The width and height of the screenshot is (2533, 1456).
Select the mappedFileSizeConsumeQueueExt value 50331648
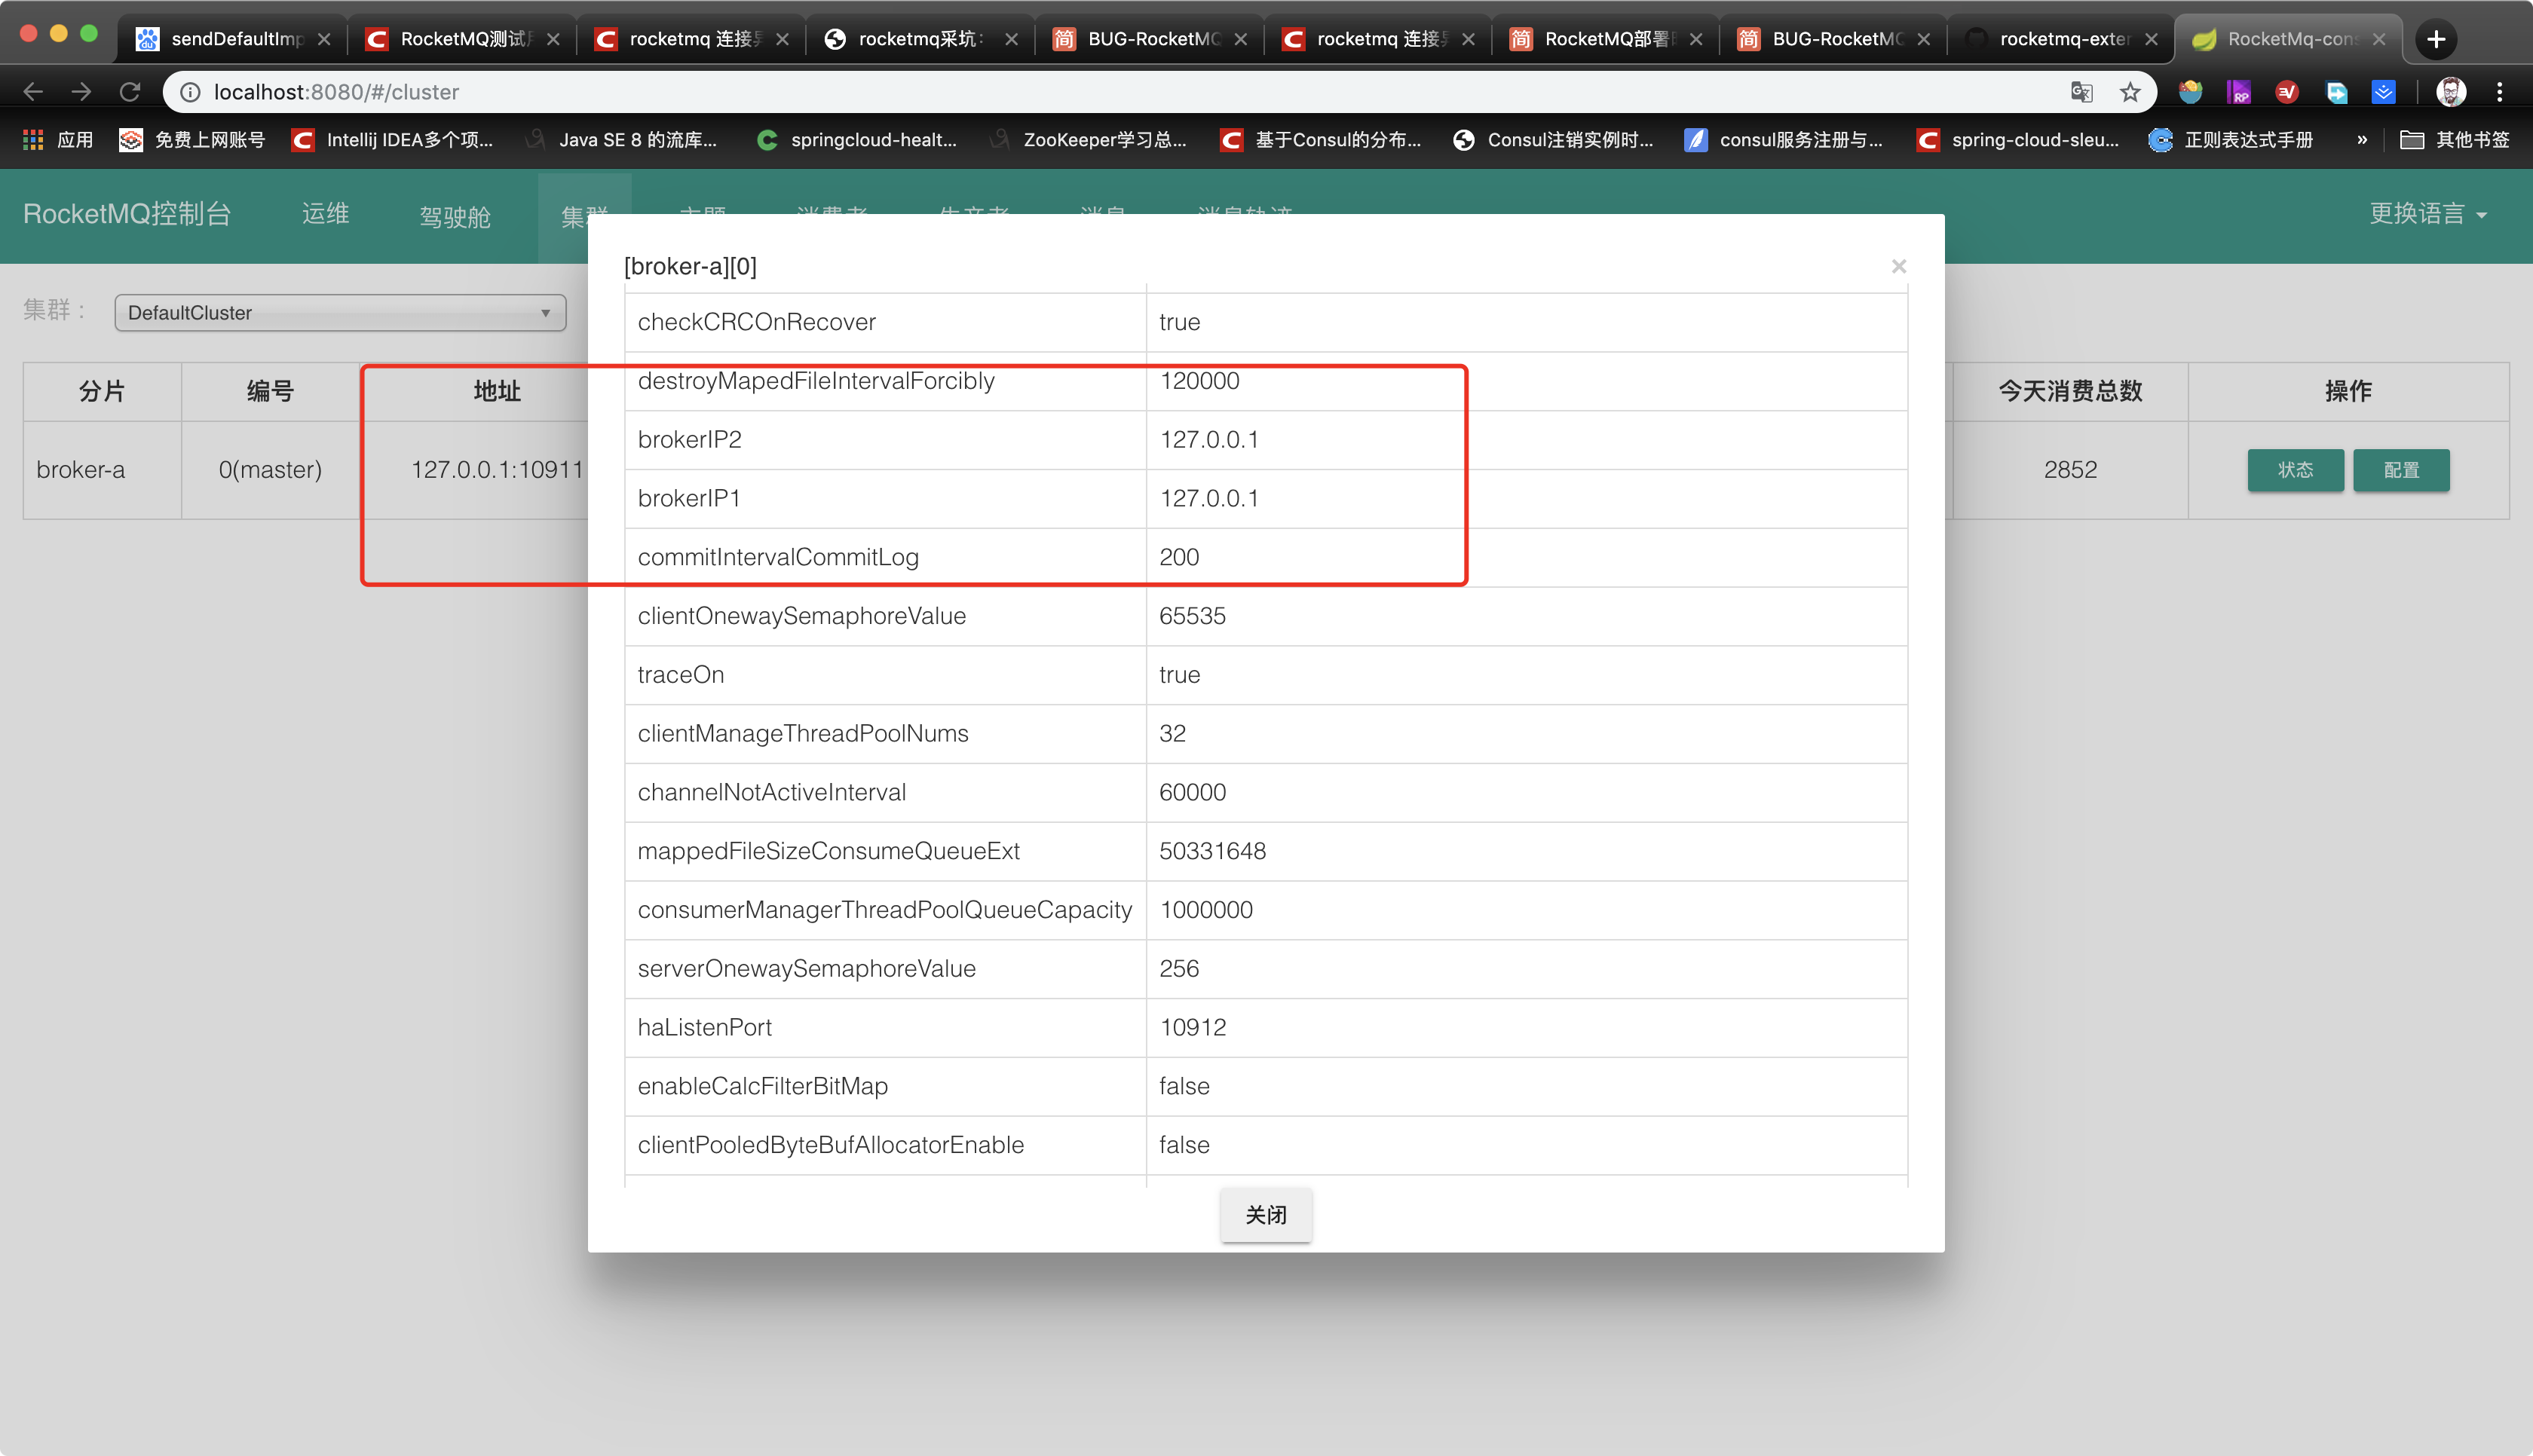point(1212,852)
